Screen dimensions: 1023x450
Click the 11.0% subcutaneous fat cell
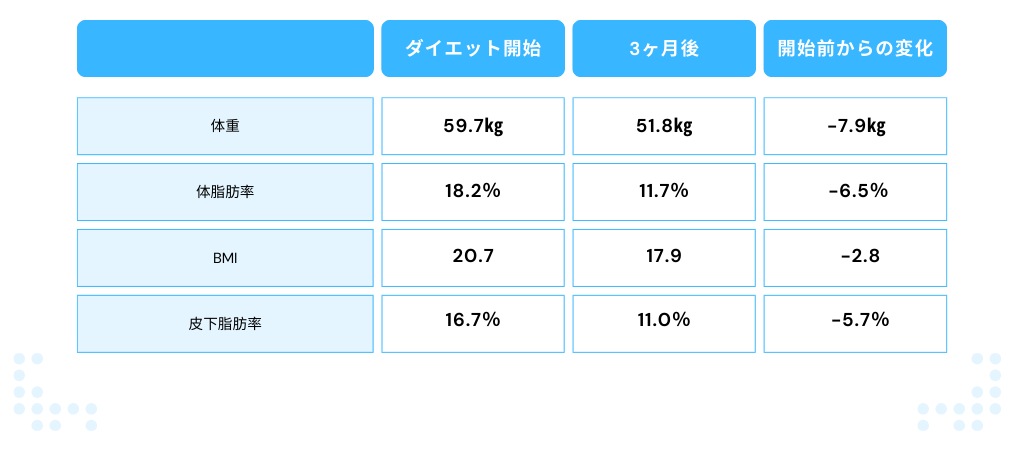click(663, 322)
